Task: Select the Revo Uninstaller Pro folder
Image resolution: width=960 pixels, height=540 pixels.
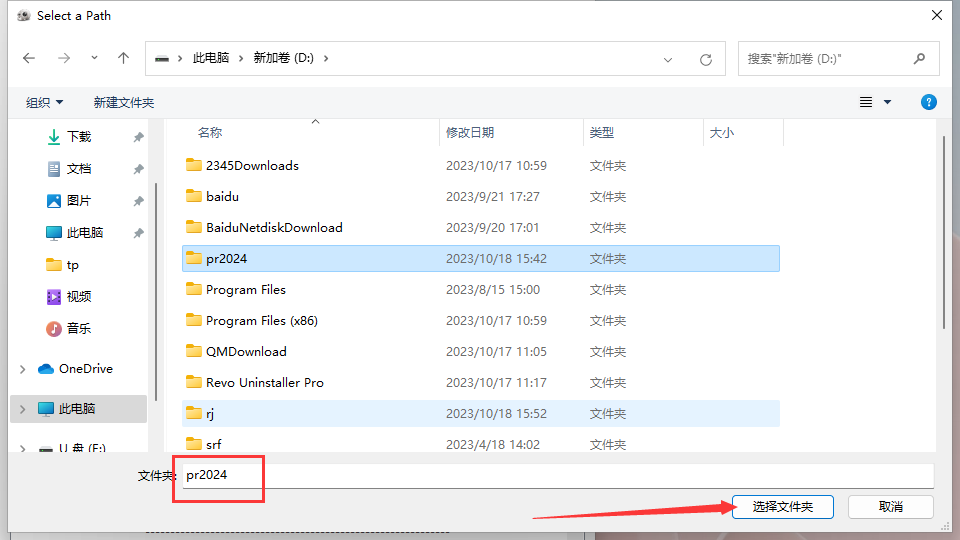Action: tap(481, 383)
